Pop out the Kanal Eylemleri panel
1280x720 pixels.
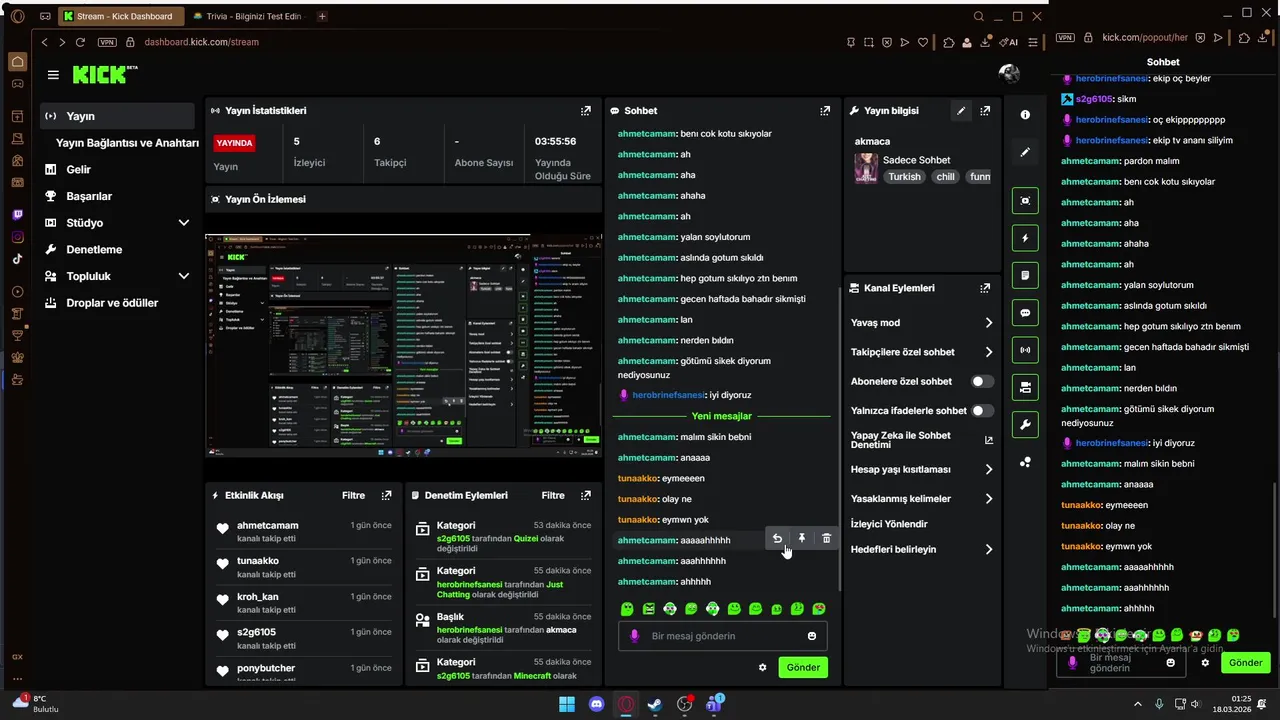[x=985, y=288]
